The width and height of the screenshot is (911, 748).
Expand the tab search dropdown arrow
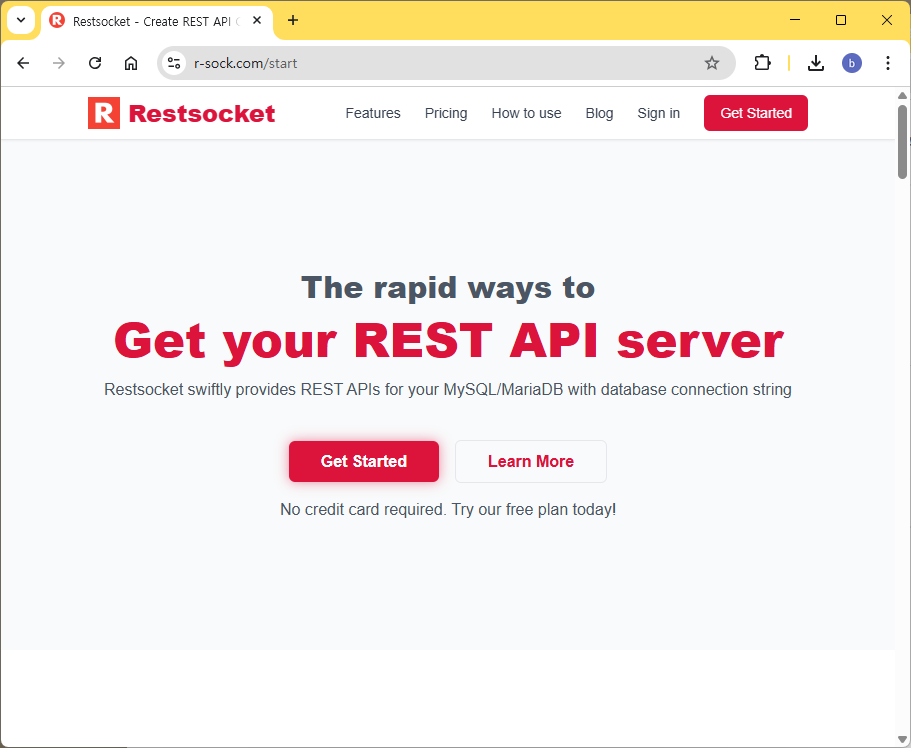[x=21, y=20]
